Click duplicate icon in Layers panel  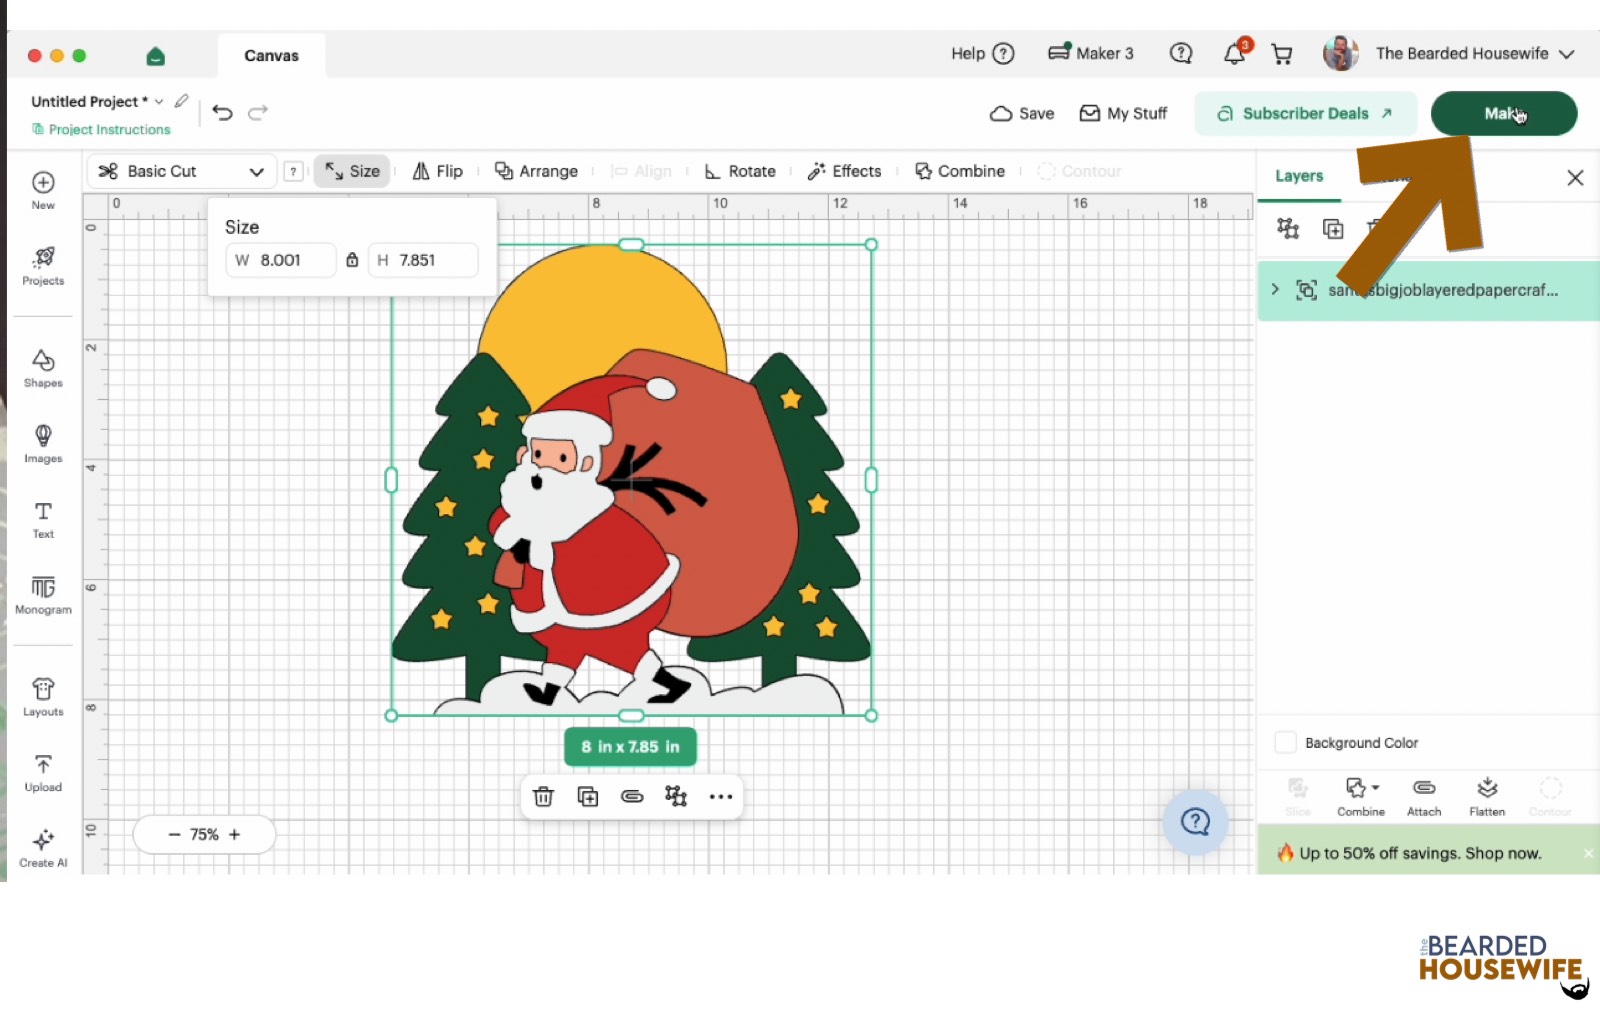pyautogui.click(x=1333, y=229)
